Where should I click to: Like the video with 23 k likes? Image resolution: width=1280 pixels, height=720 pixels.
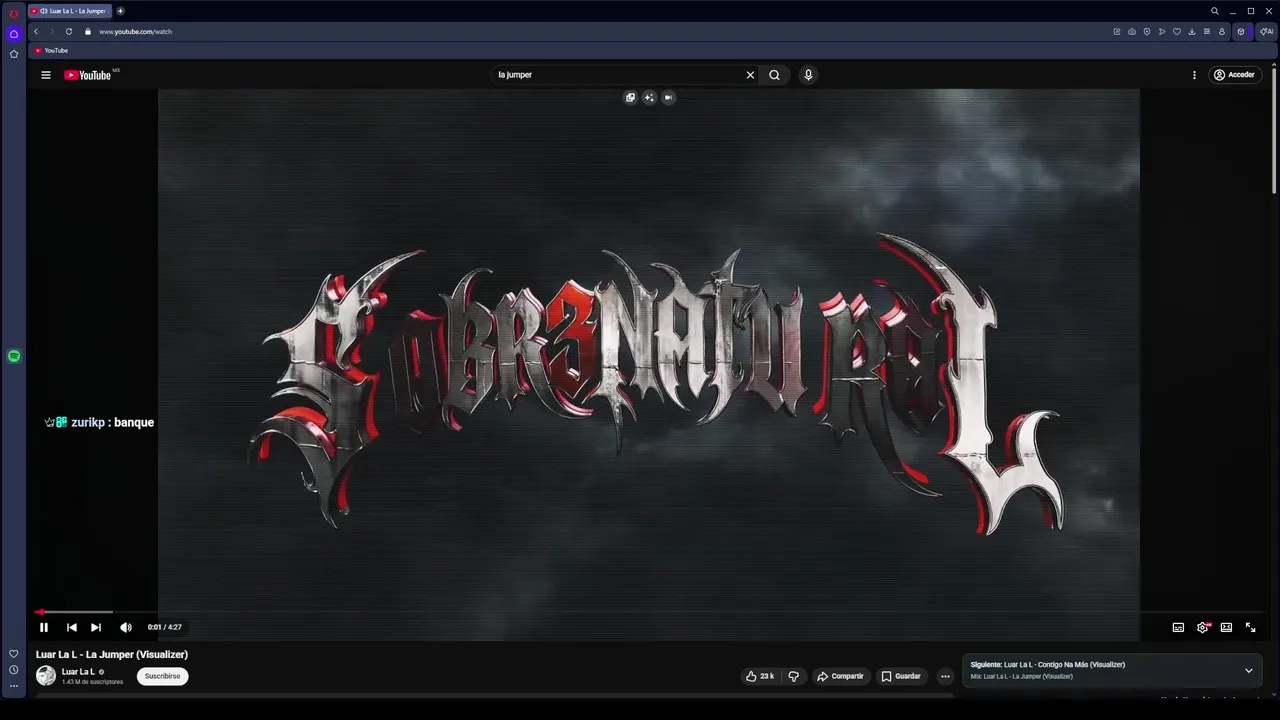(760, 676)
